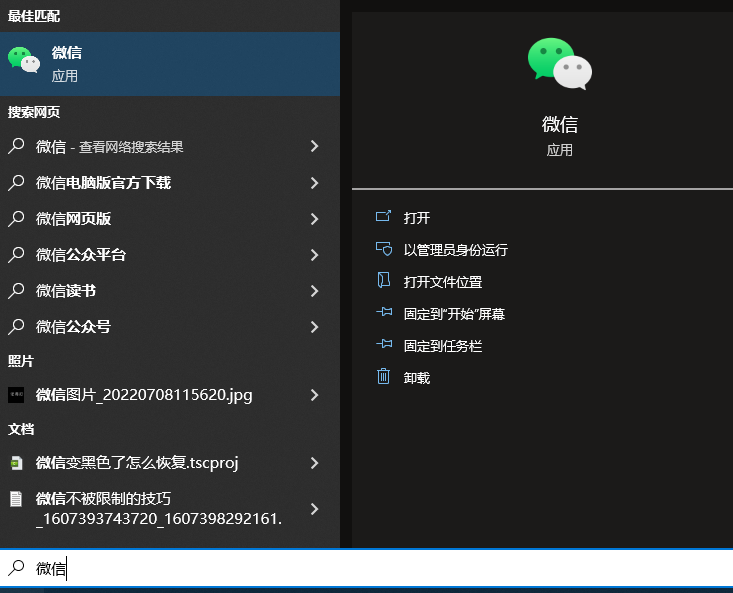Expand the 微信读书 result chevron
Image resolution: width=733 pixels, height=593 pixels.
[x=314, y=291]
